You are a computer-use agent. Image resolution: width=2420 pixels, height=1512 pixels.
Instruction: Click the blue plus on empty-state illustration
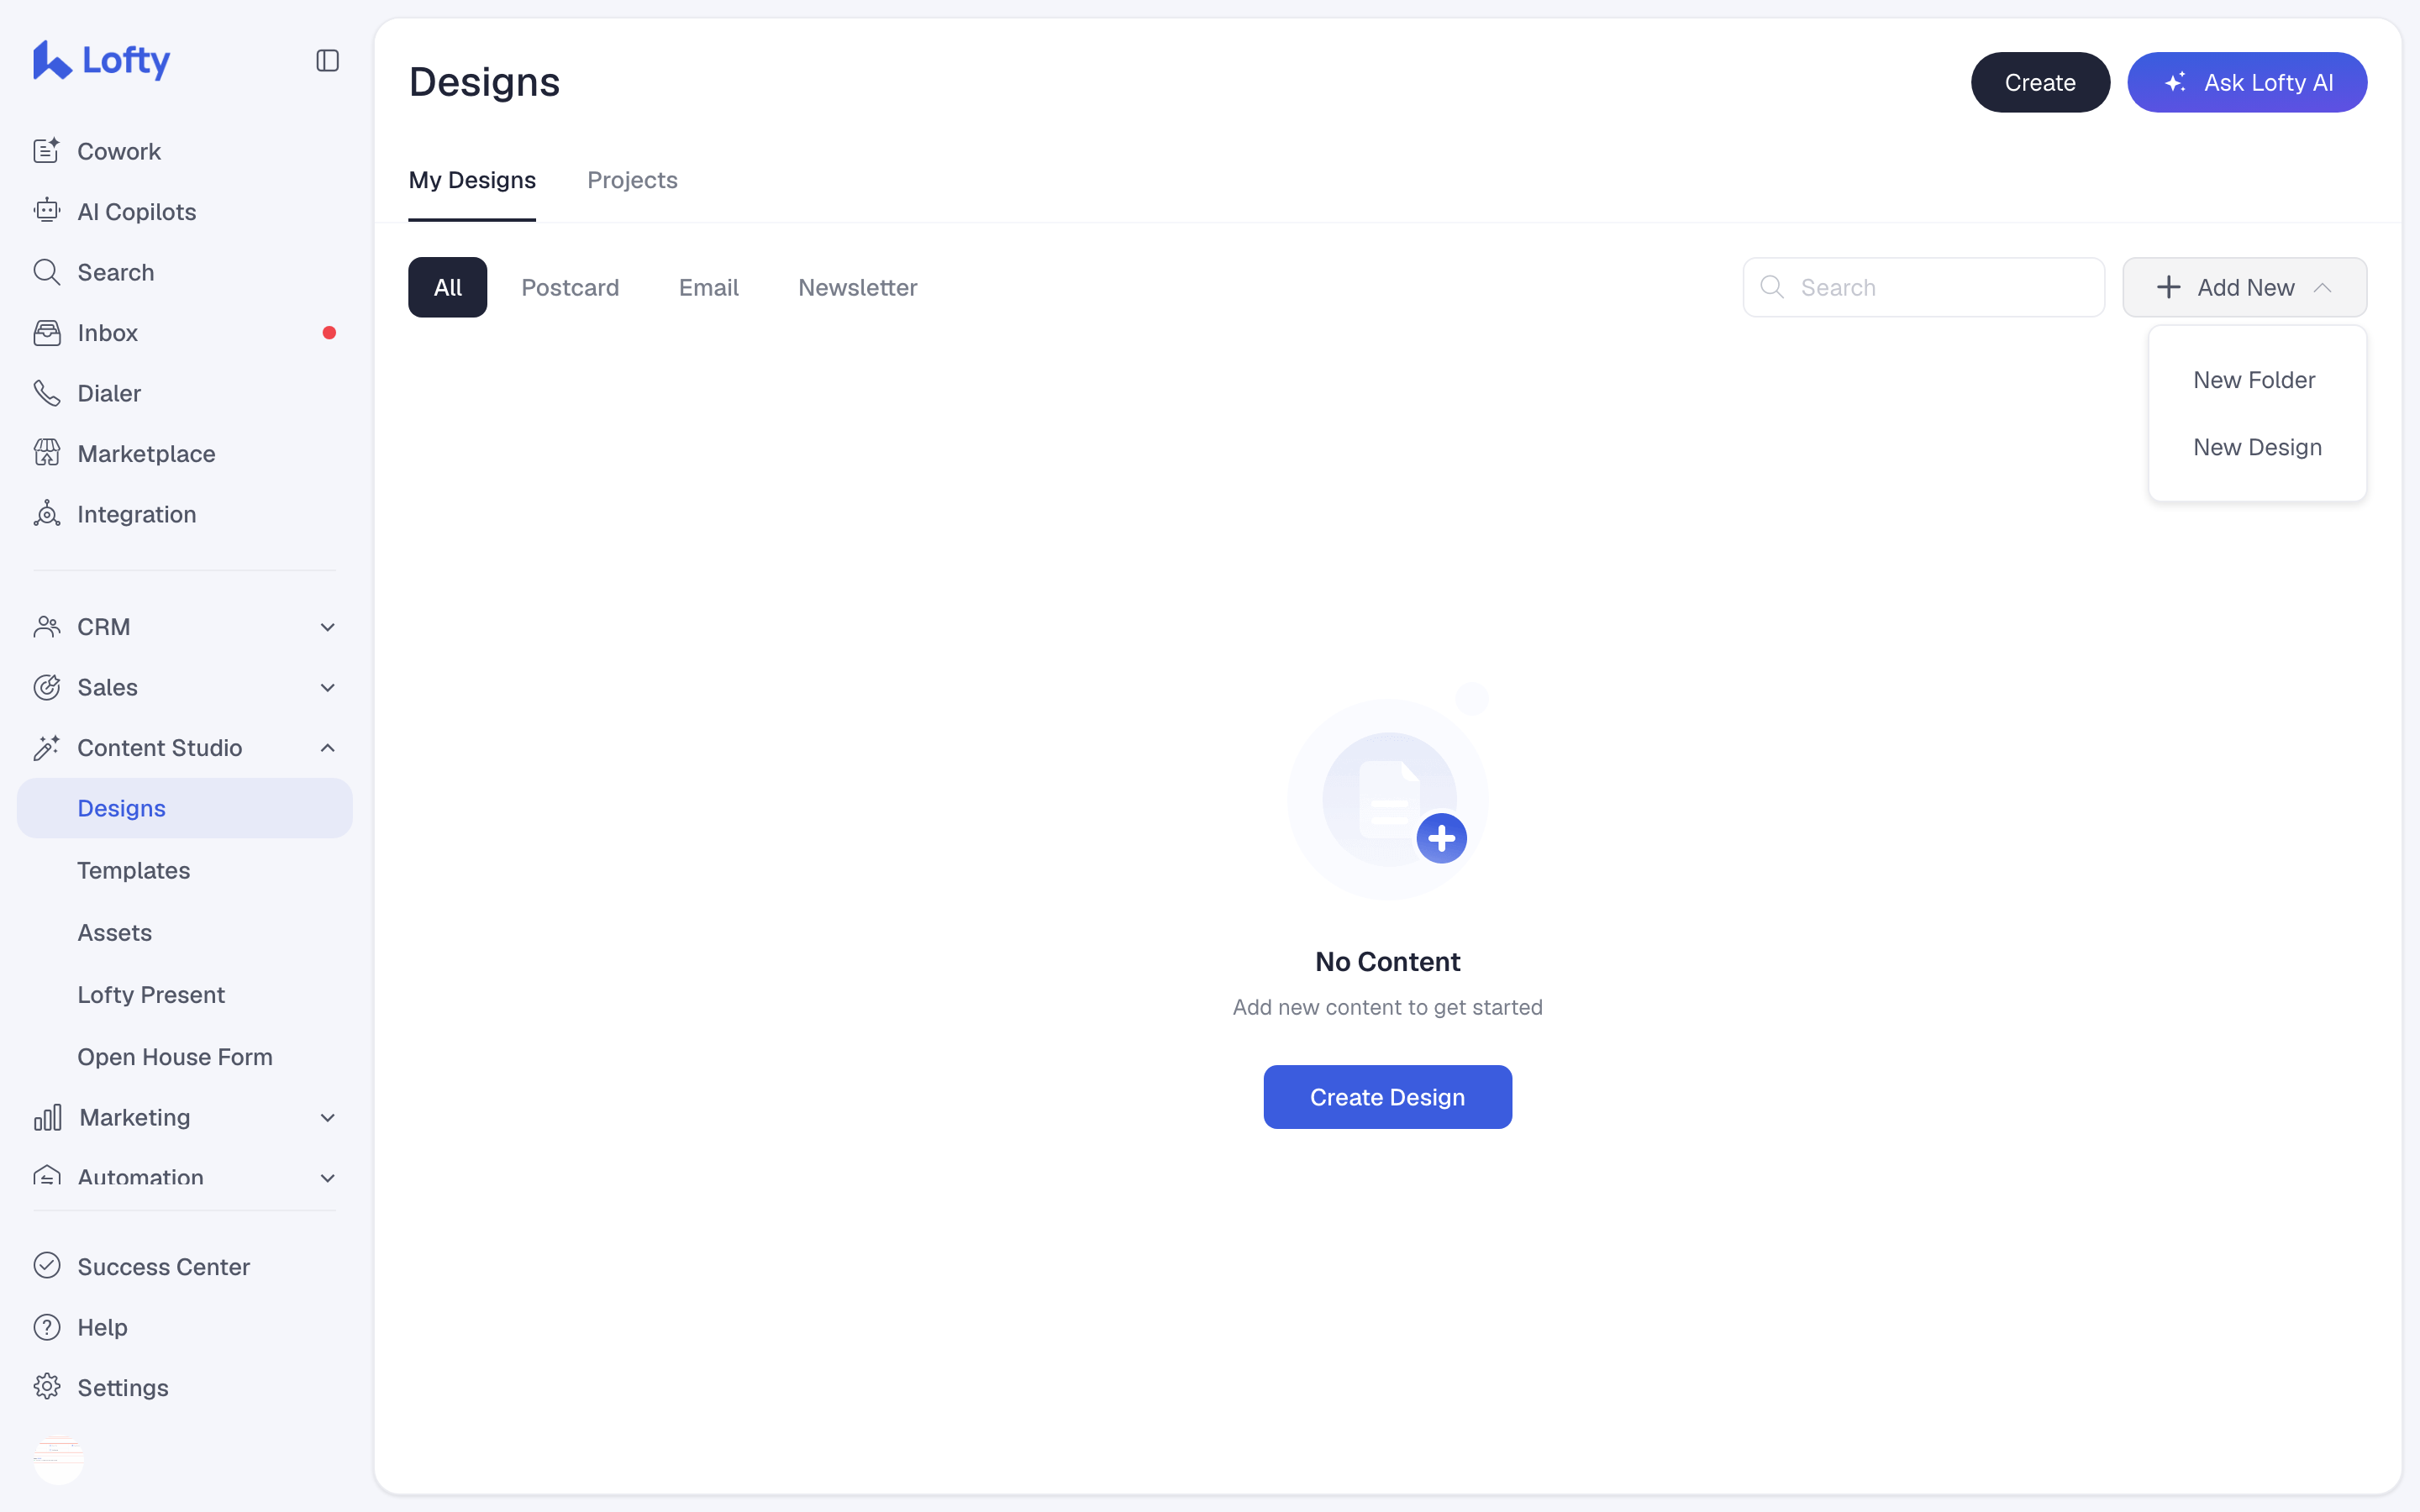coord(1441,838)
